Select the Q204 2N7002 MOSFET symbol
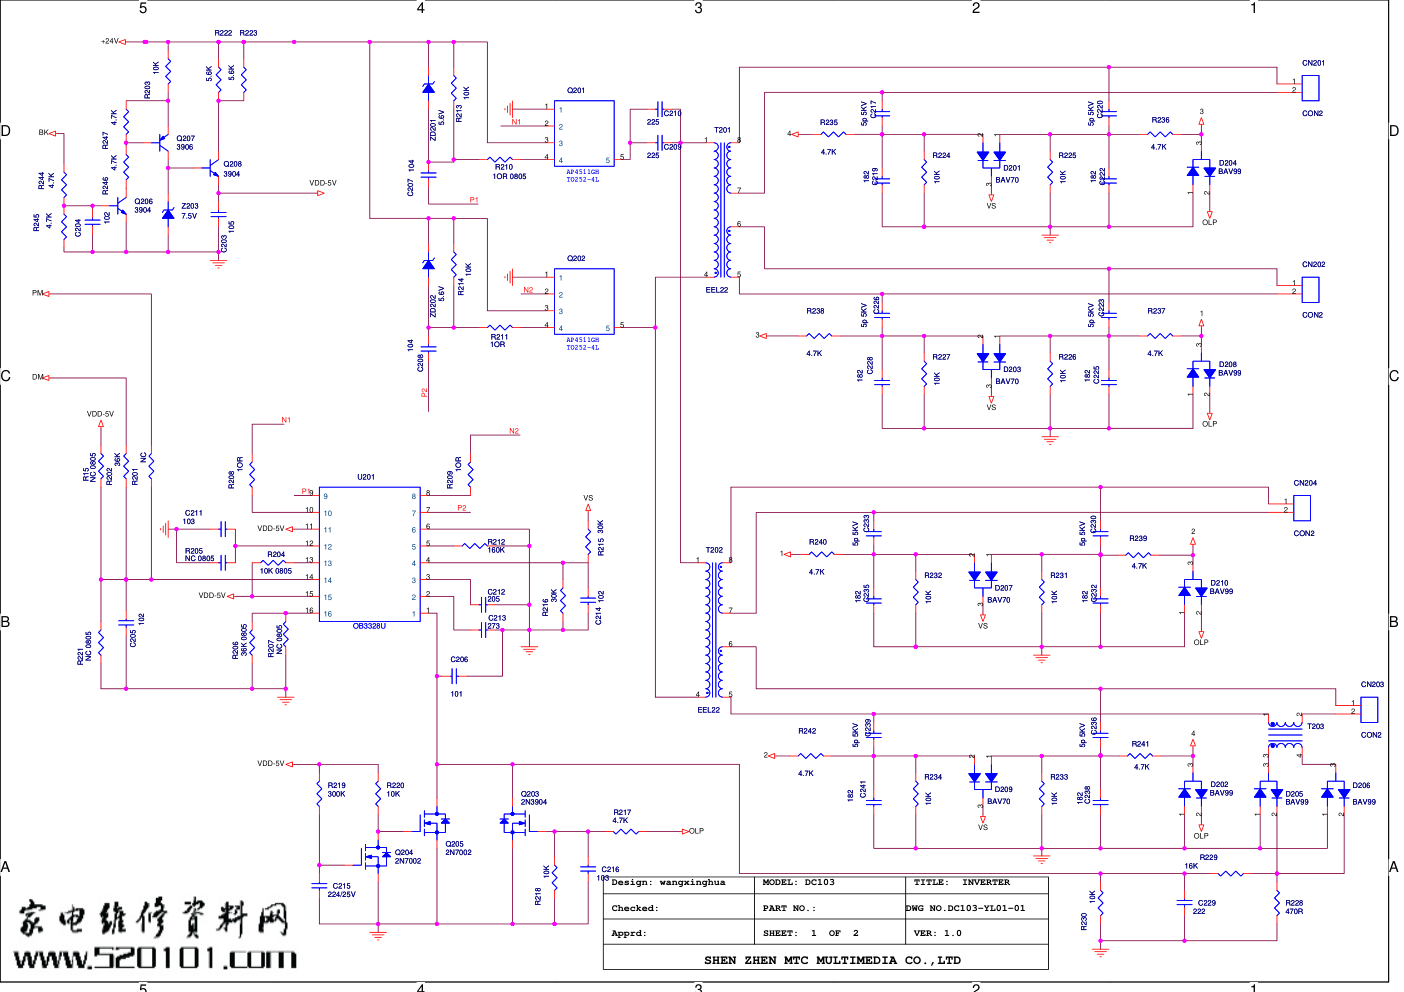The height and width of the screenshot is (992, 1404). [x=376, y=856]
